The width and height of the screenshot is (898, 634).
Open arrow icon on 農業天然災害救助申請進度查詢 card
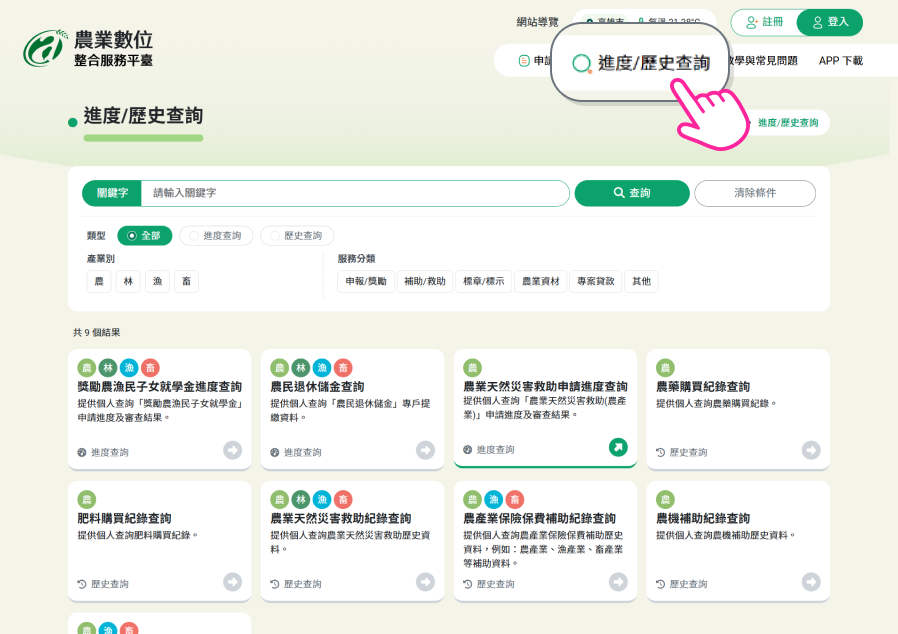618,448
